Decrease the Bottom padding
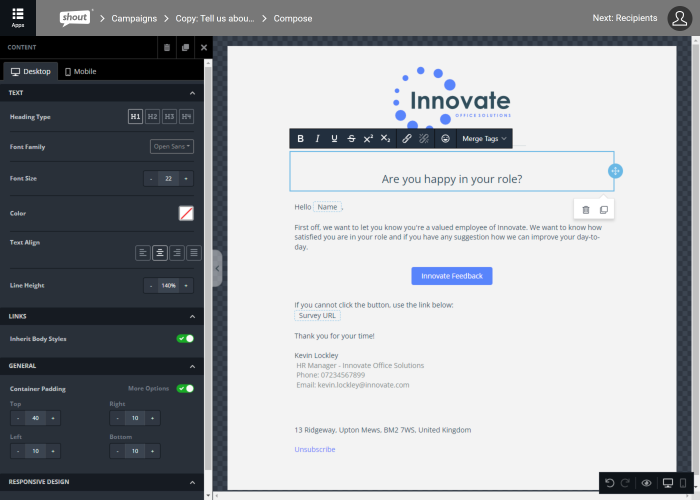The image size is (700, 500). coord(117,451)
